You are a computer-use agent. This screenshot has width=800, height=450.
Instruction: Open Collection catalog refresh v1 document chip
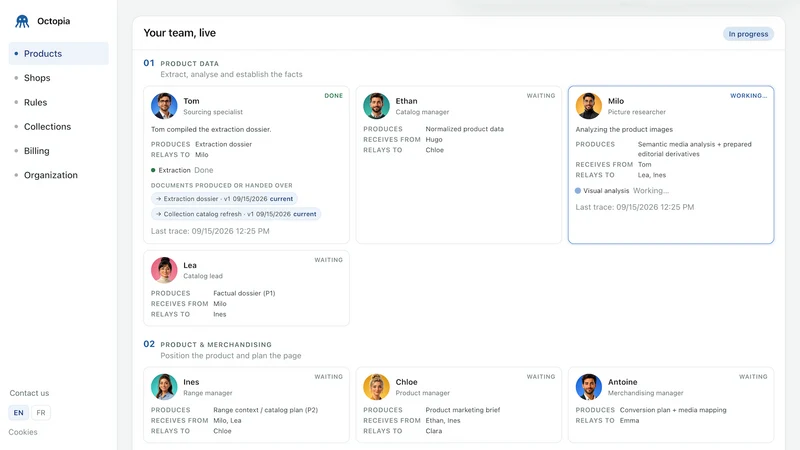[x=236, y=214]
